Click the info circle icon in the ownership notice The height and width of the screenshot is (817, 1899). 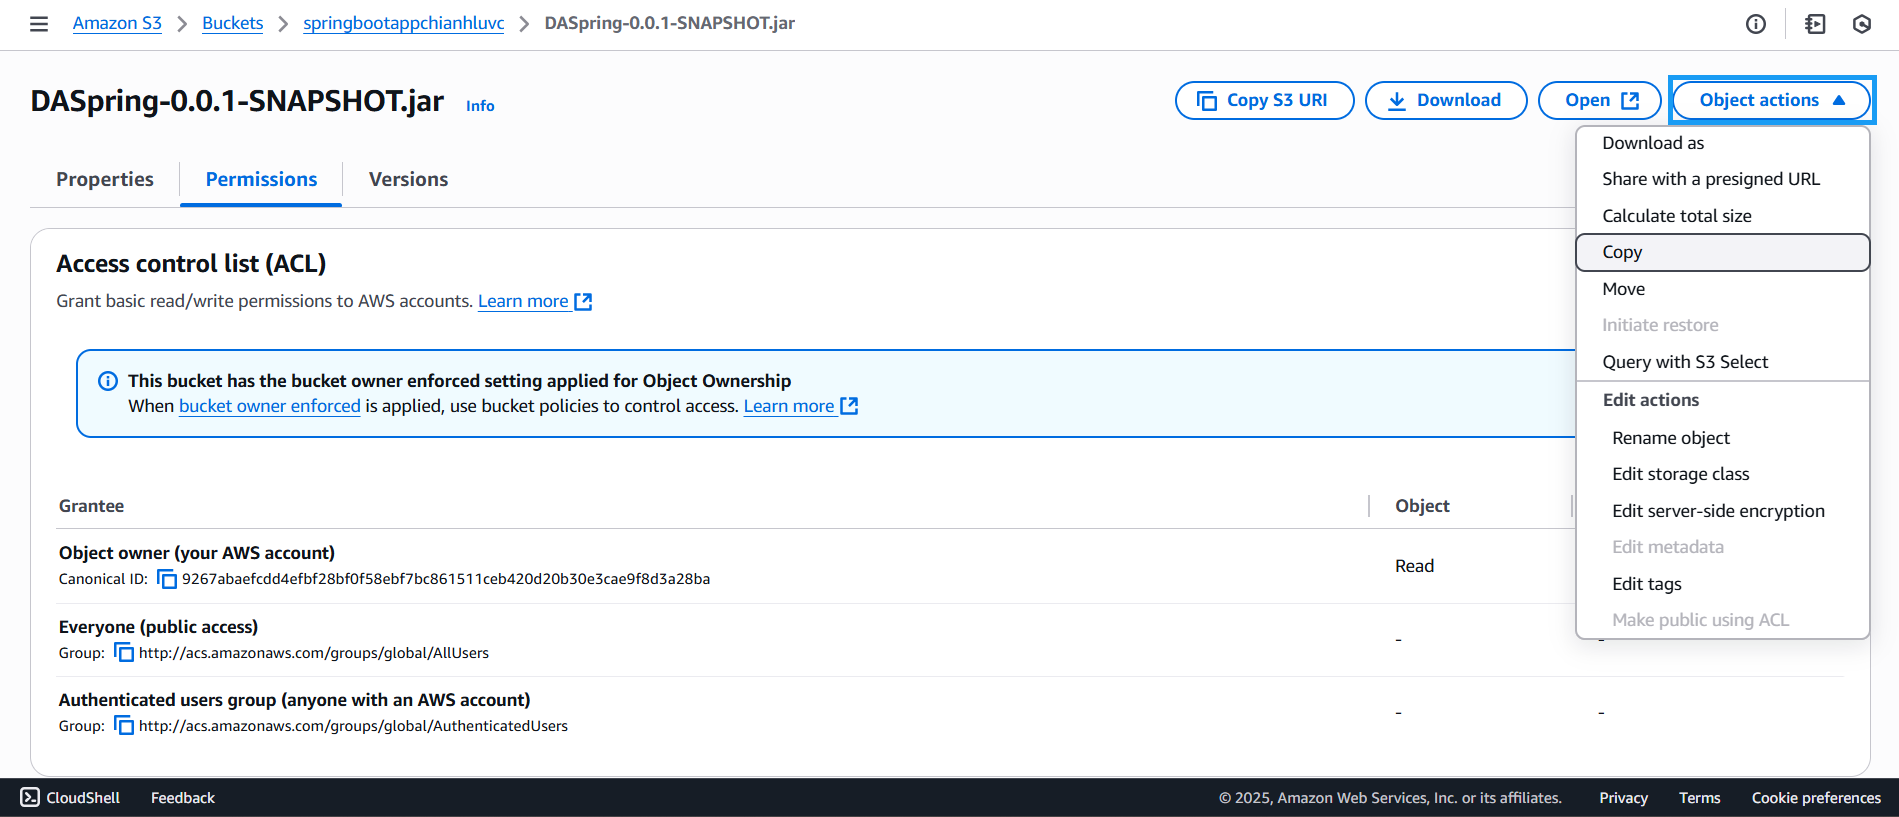[108, 381]
